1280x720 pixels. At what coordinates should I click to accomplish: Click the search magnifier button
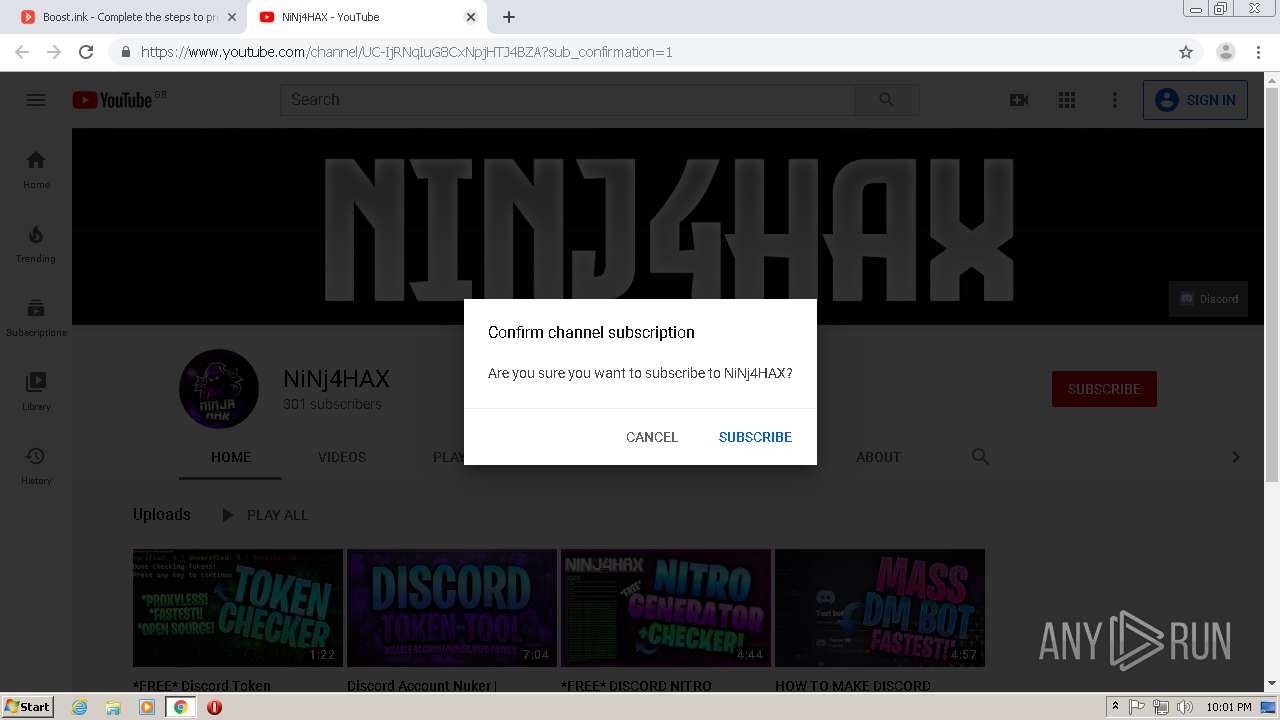(x=887, y=100)
